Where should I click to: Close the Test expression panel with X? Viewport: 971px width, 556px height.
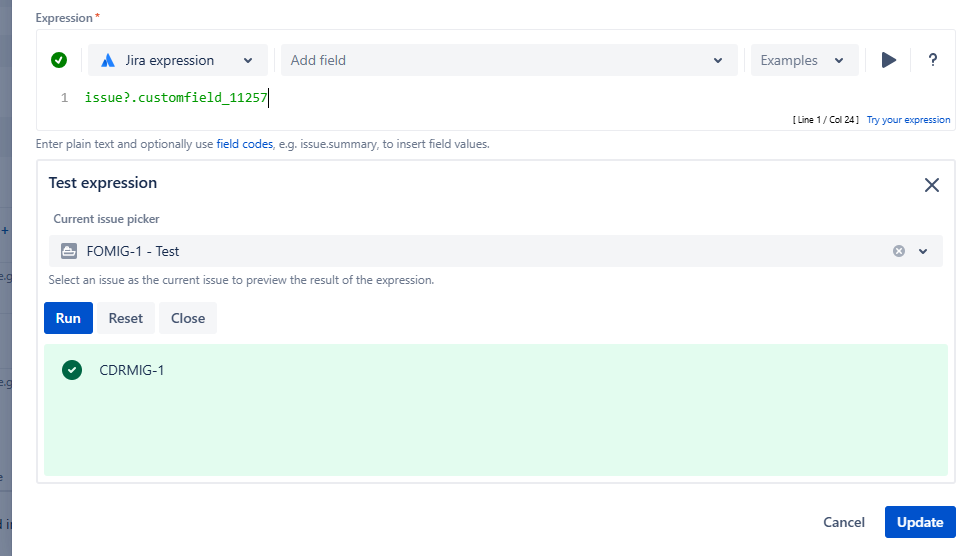click(x=931, y=185)
